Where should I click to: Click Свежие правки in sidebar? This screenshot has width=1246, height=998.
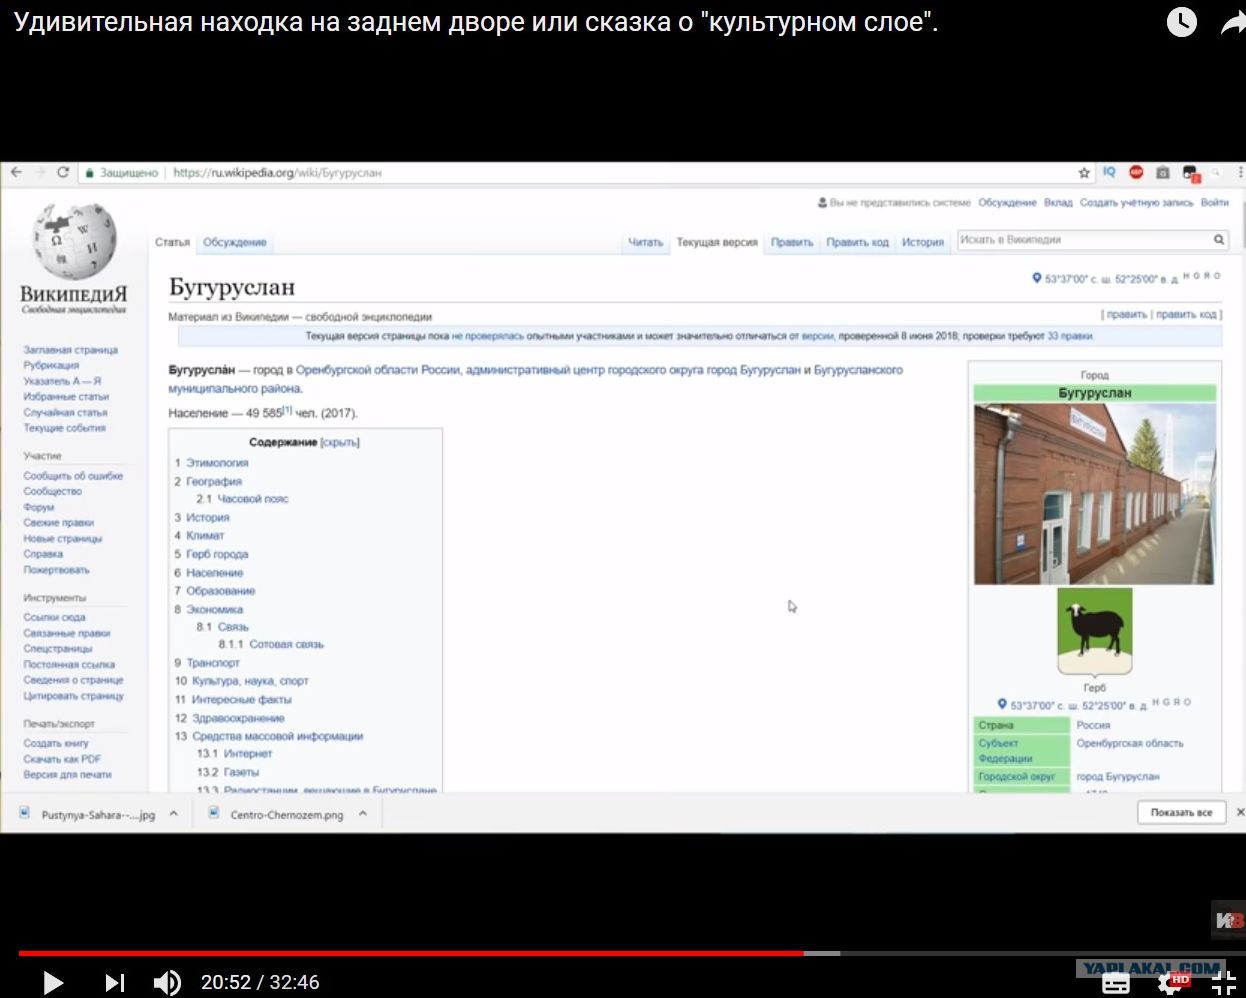(x=59, y=523)
